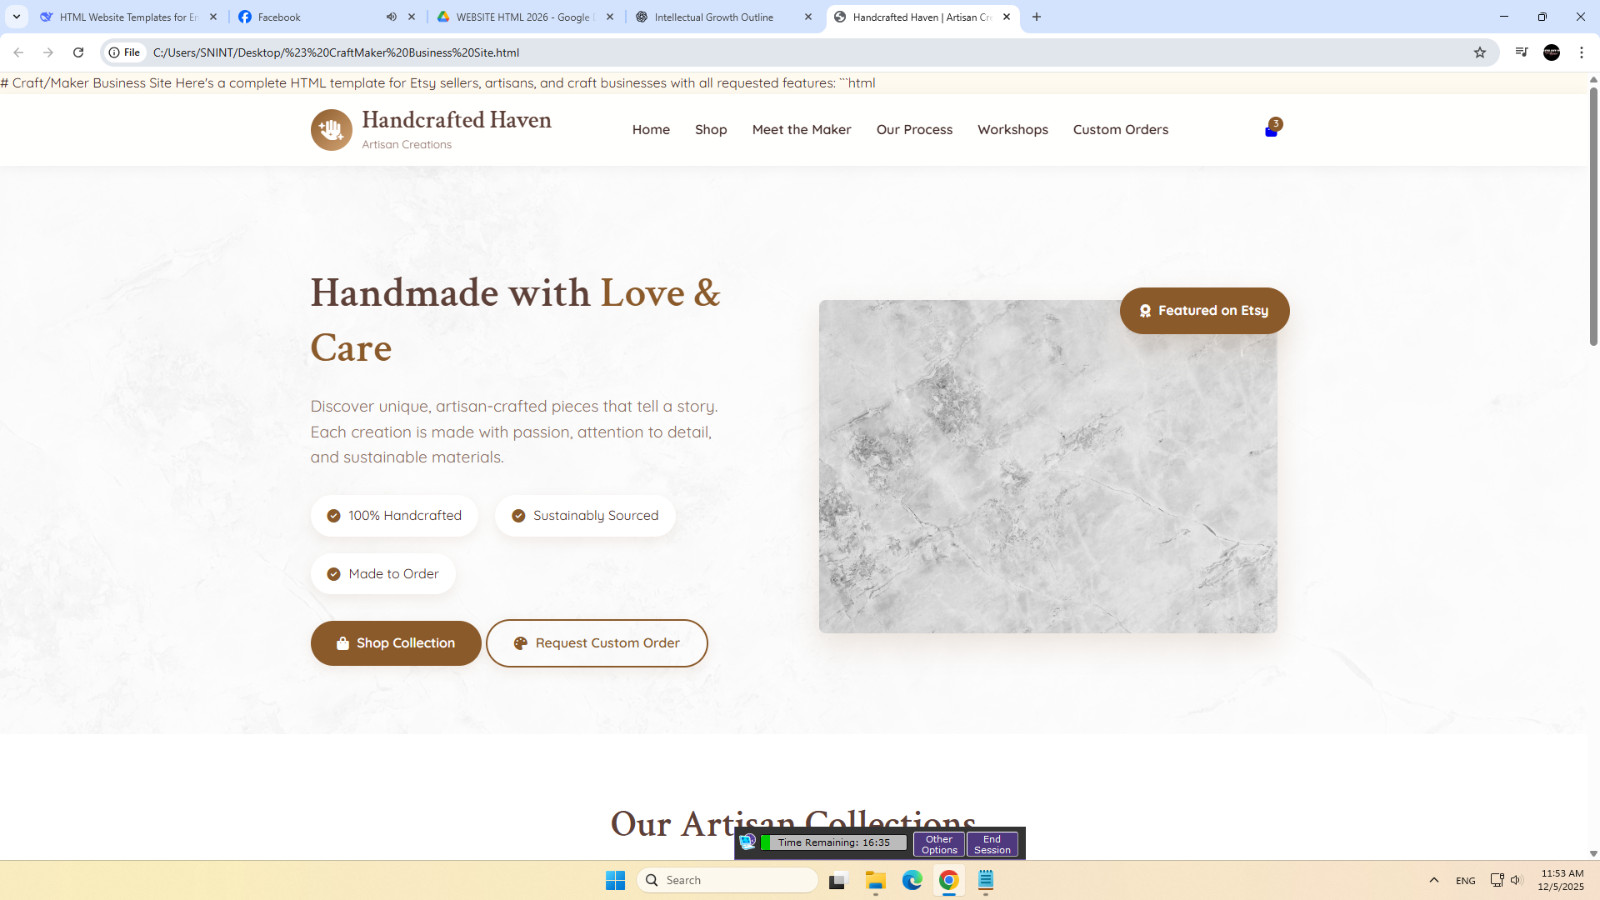Launch File Explorer from the taskbar
This screenshot has height=900, width=1600.
[x=876, y=880]
